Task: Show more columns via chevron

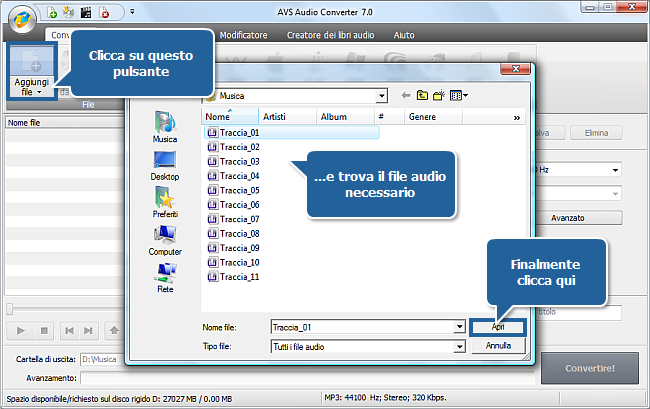Action: pos(517,118)
